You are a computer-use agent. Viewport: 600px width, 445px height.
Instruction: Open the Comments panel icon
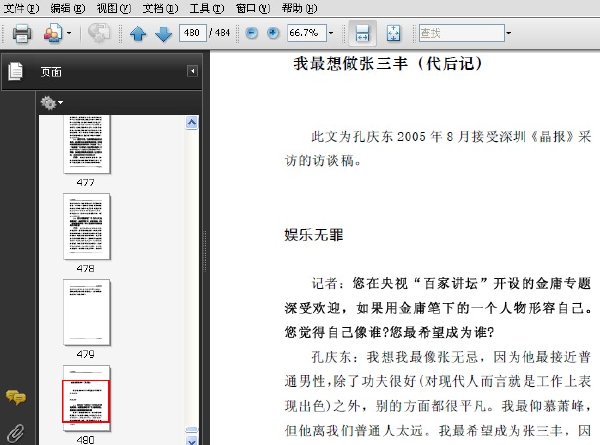pyautogui.click(x=15, y=398)
